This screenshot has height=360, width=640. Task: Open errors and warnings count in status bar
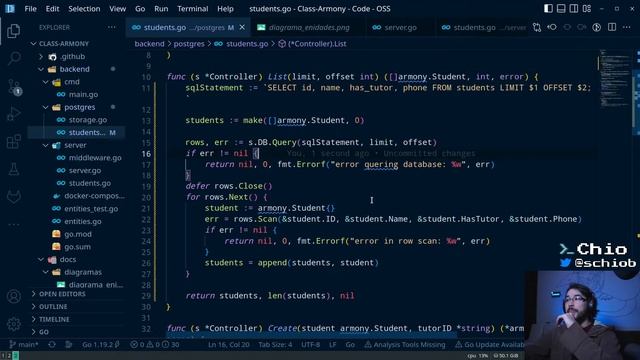(154, 344)
